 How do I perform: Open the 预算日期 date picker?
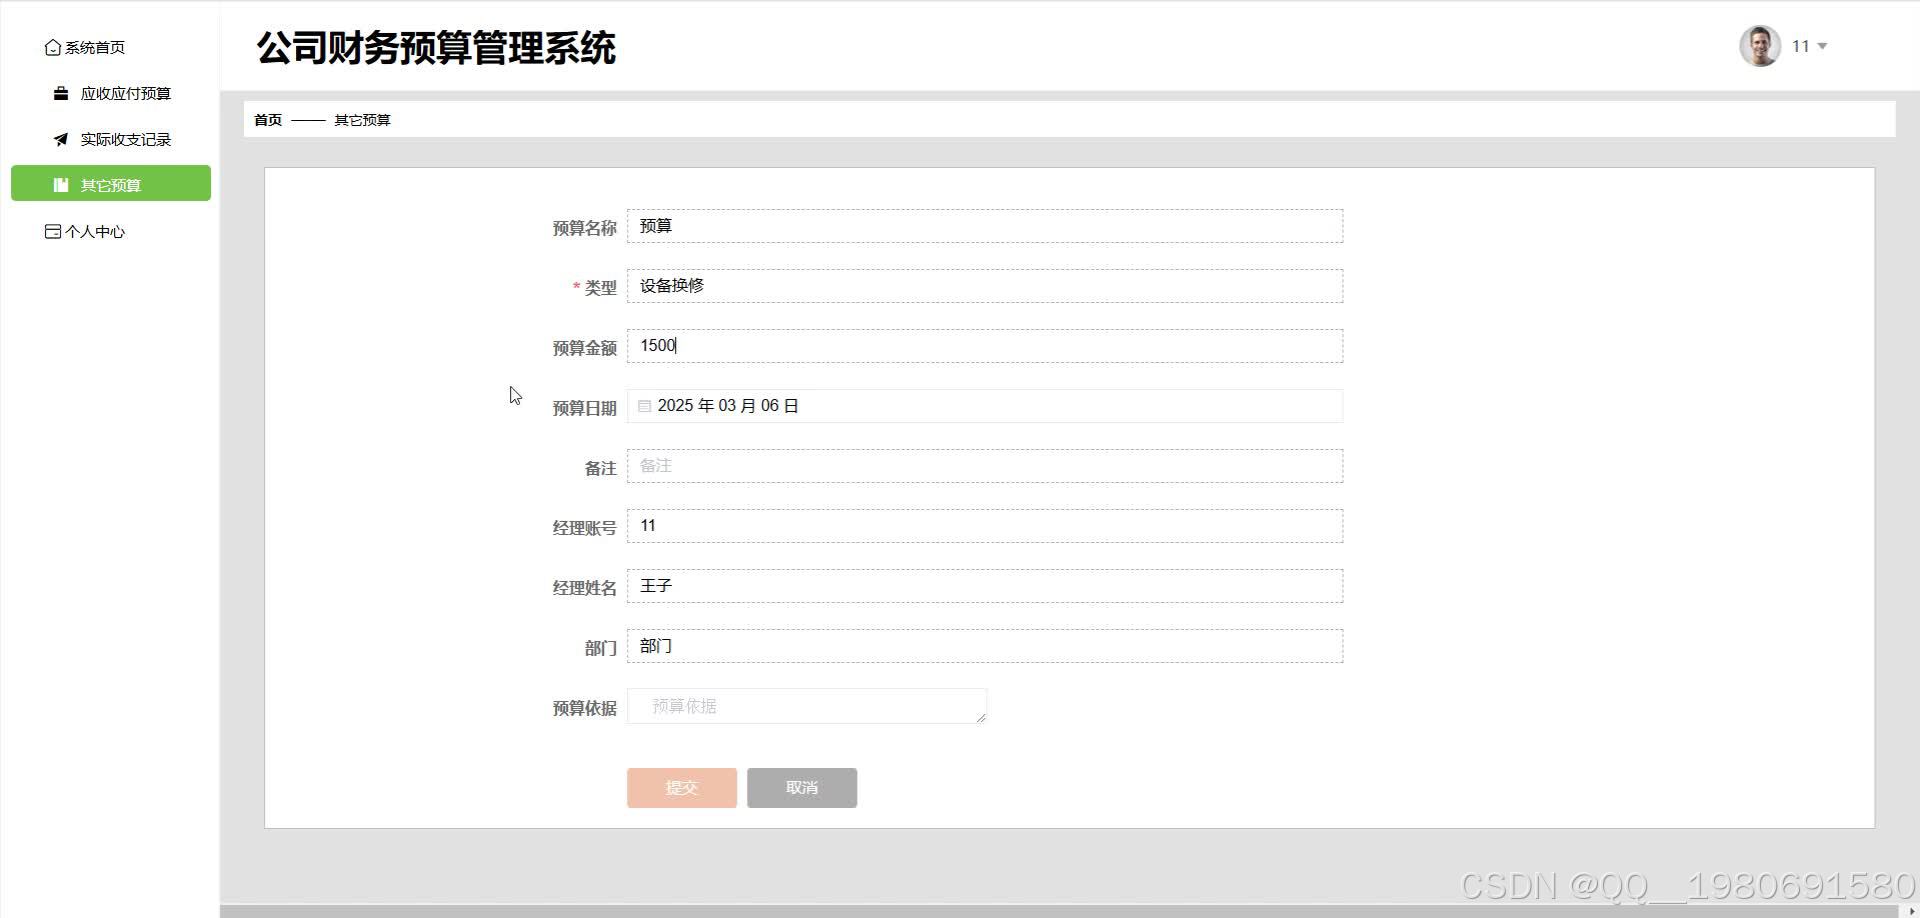pos(983,406)
